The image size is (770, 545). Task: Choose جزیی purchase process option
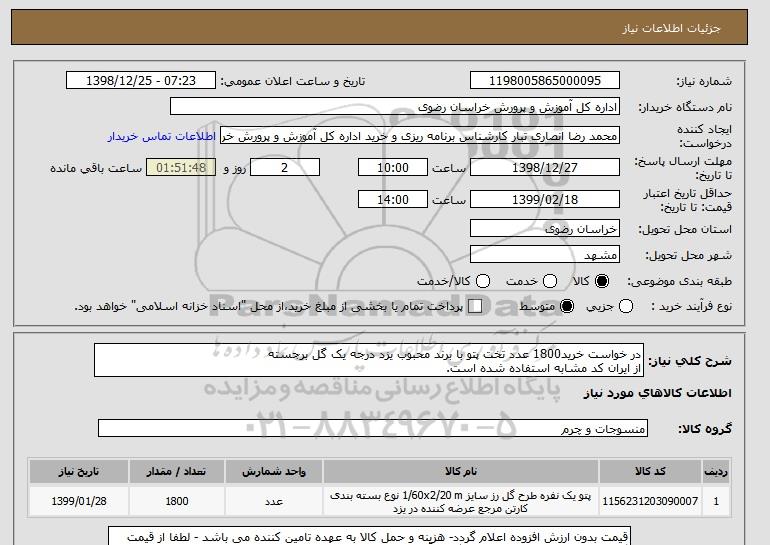coord(626,306)
